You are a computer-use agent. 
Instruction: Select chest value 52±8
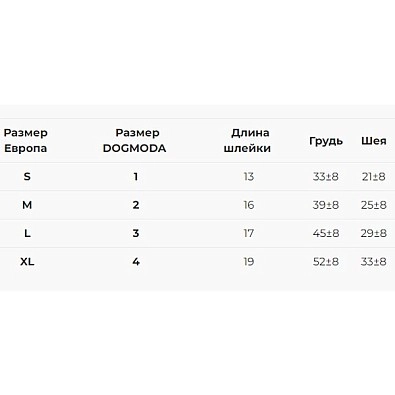pos(326,262)
